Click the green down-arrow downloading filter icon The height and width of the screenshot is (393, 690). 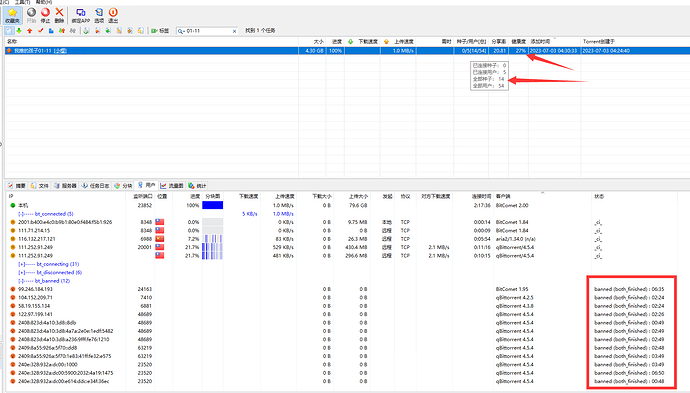[19, 31]
